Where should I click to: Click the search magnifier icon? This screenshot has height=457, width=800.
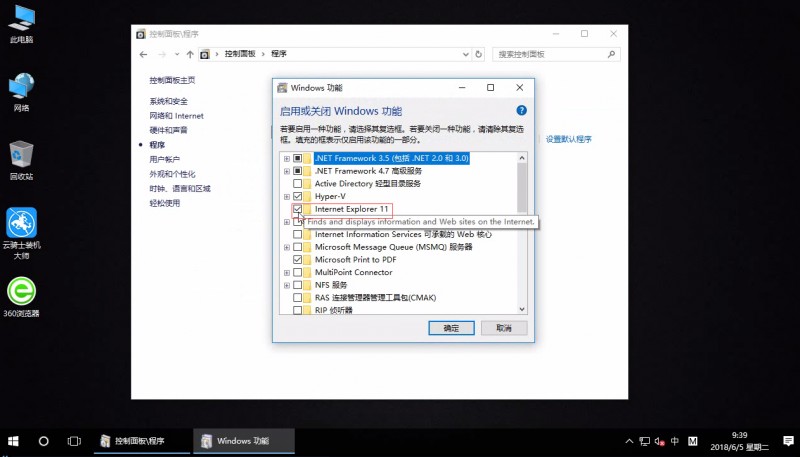611,54
